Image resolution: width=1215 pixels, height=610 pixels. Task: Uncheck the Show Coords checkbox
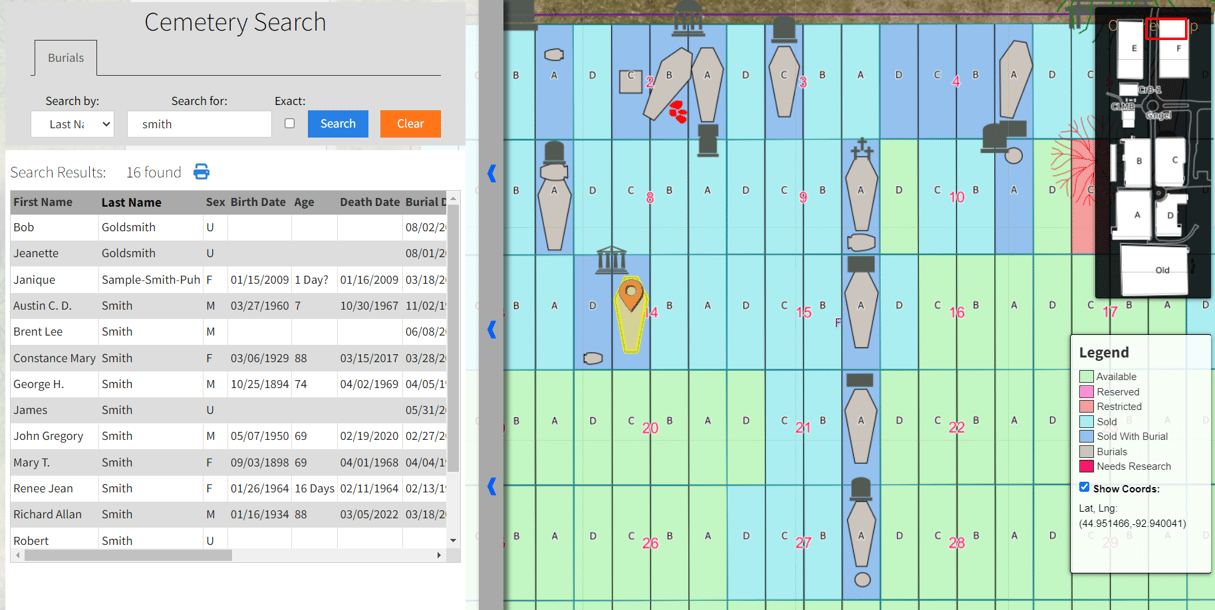pos(1084,487)
